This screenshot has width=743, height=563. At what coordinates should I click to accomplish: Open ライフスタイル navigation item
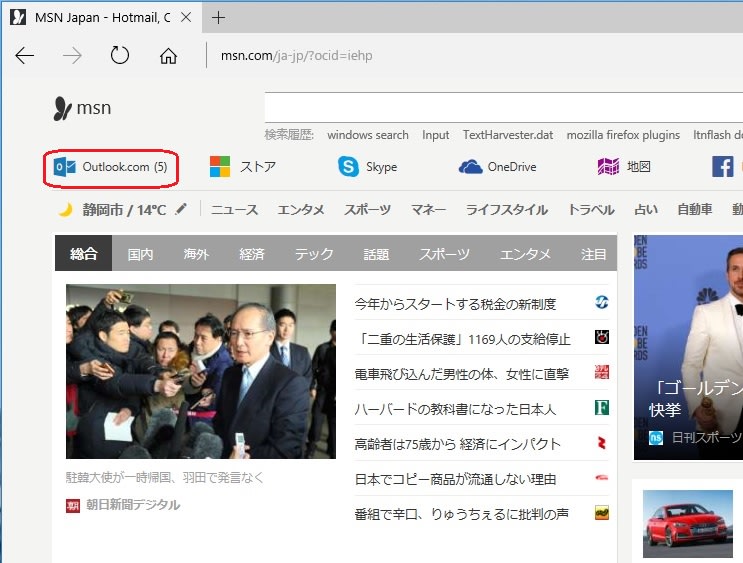[507, 209]
